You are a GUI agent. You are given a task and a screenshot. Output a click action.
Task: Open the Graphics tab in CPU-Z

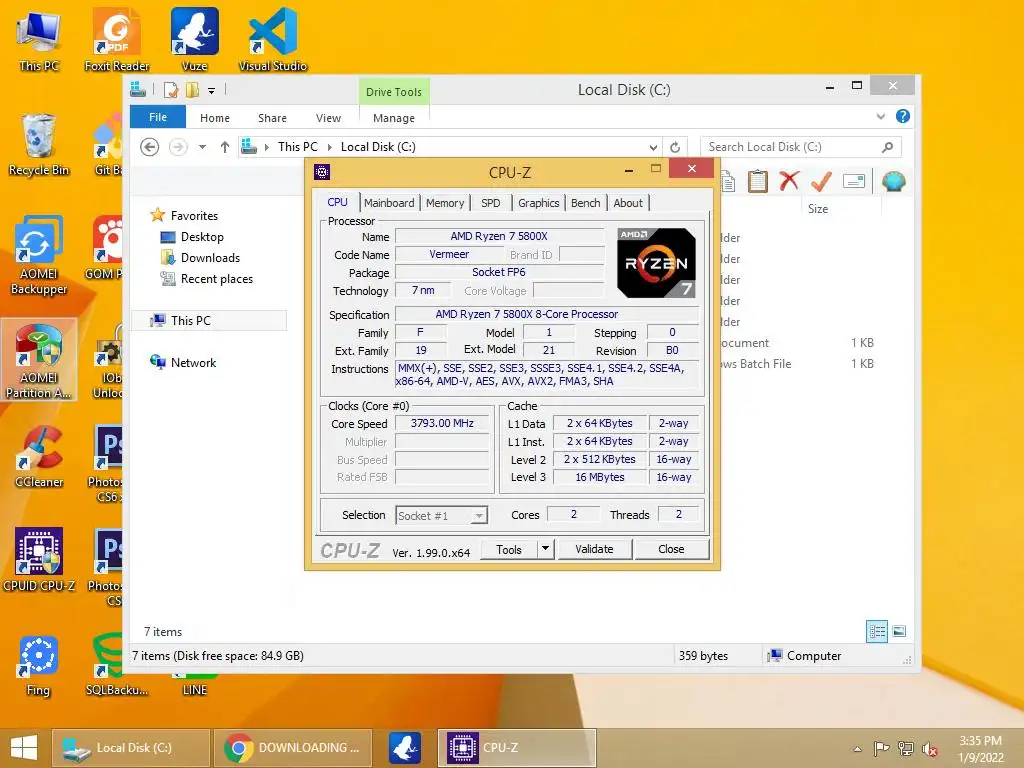click(538, 202)
